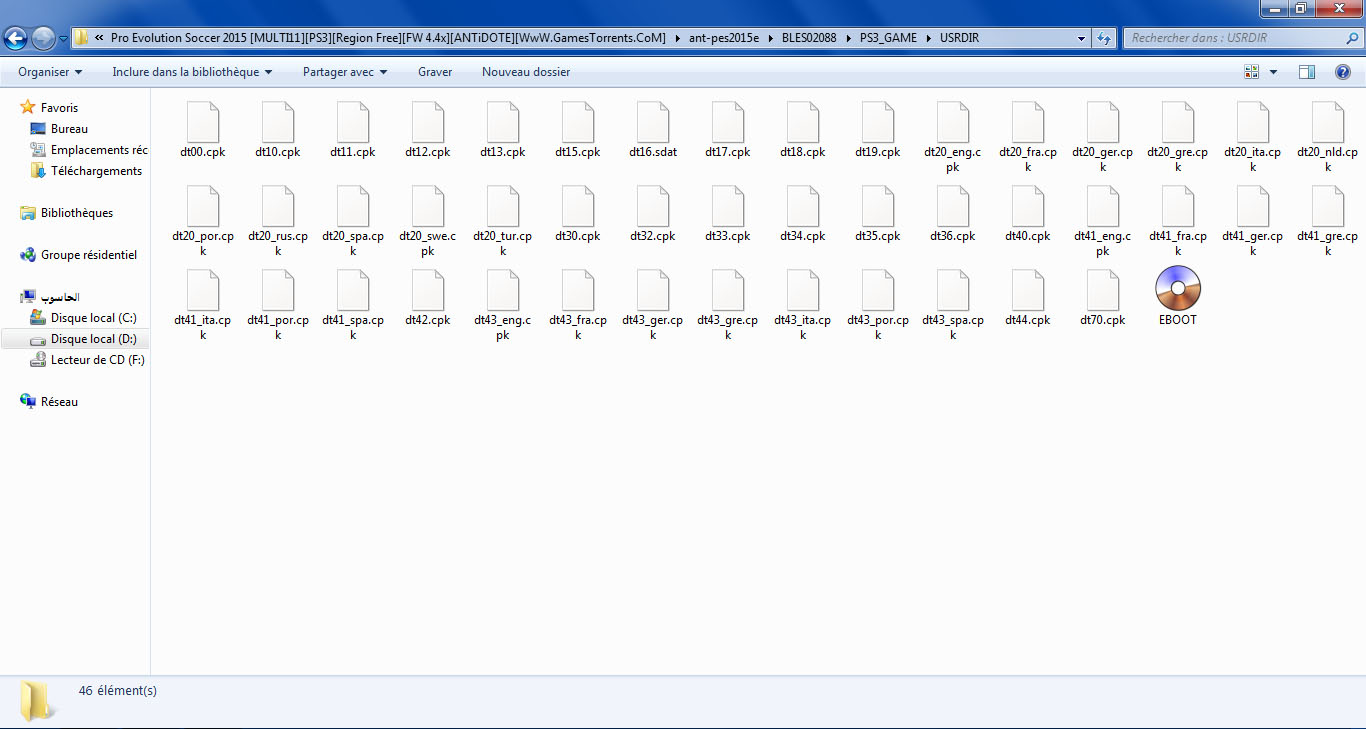Click the refresh button beside address bar
This screenshot has height=729, width=1366.
click(x=1104, y=39)
